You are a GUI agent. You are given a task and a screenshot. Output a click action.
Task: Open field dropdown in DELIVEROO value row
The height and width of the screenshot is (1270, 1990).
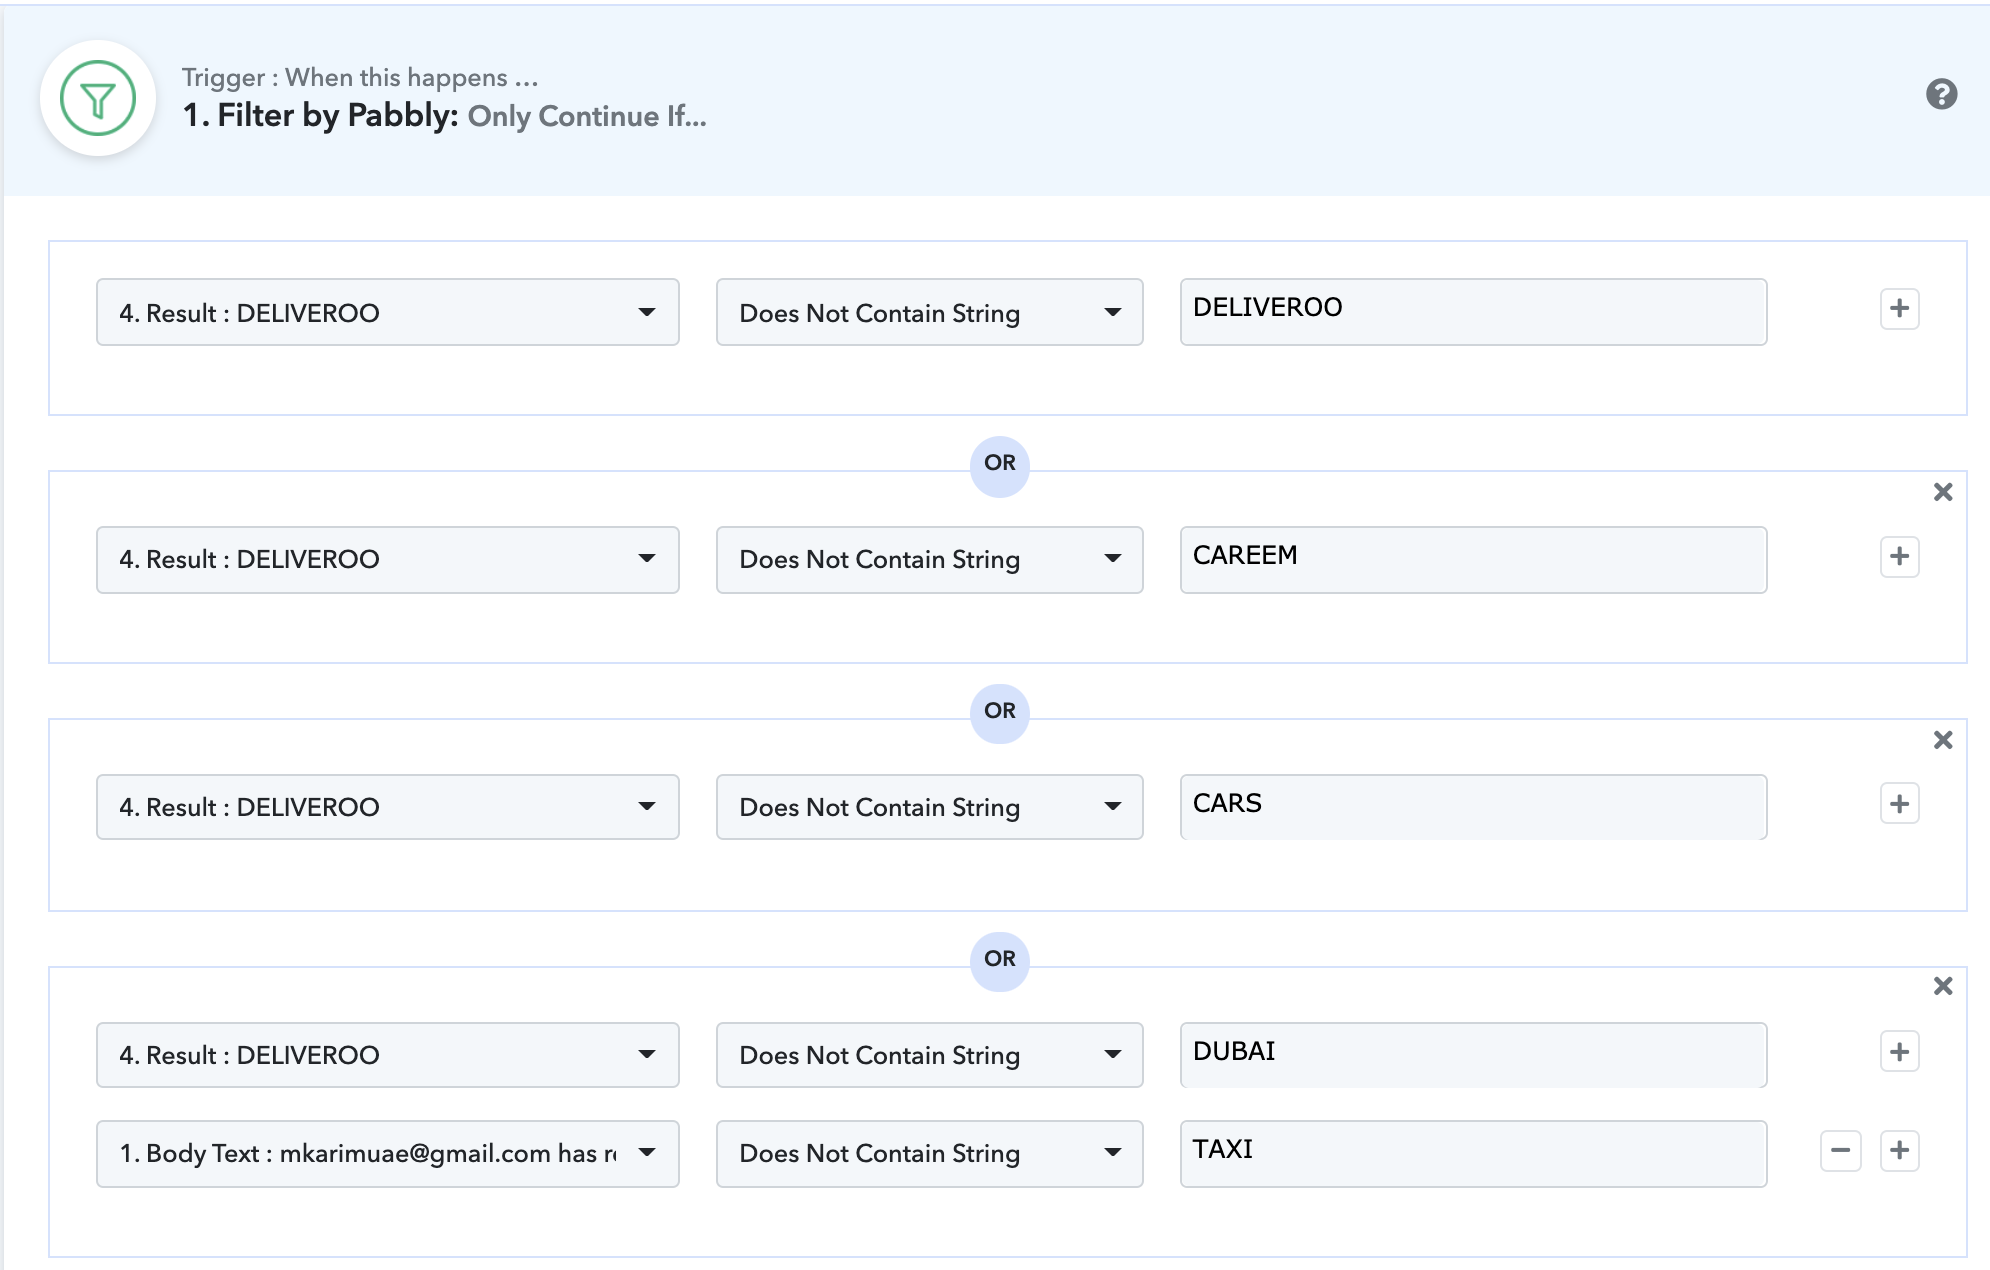(x=388, y=312)
